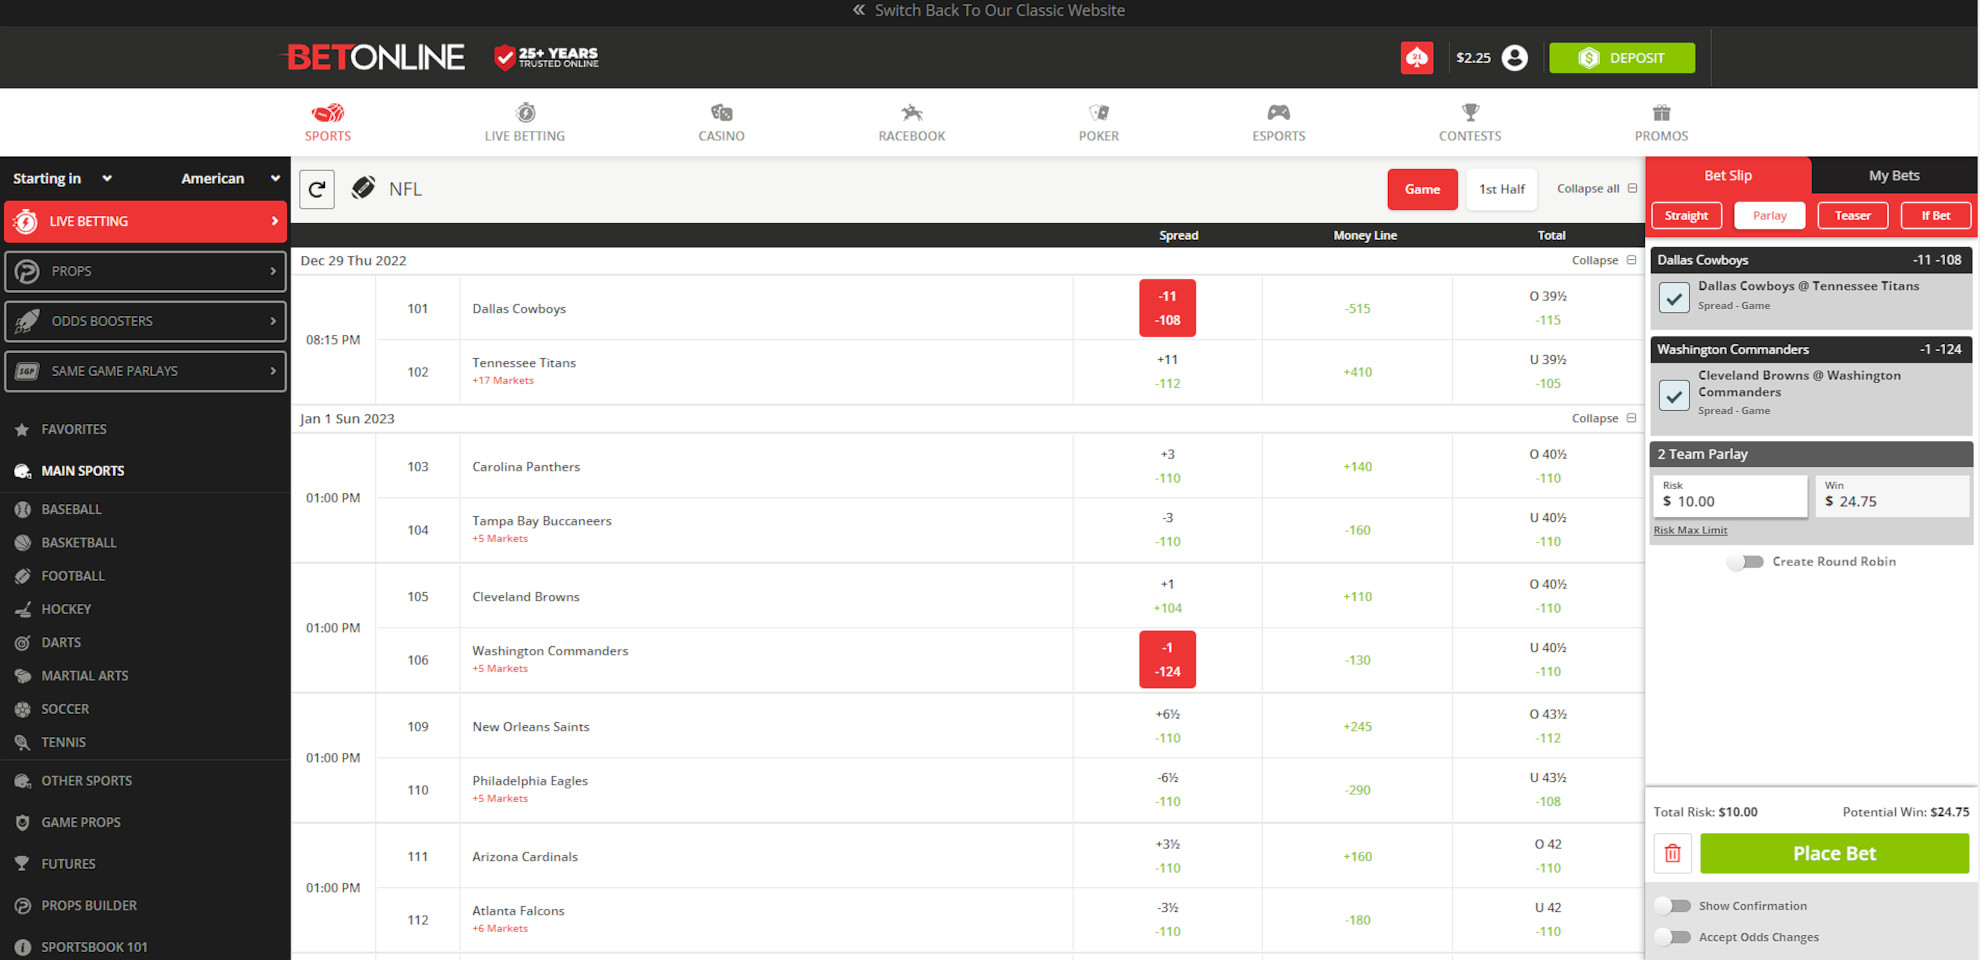This screenshot has height=960, width=1980.
Task: Open the Sports section icon
Action: pyautogui.click(x=328, y=112)
